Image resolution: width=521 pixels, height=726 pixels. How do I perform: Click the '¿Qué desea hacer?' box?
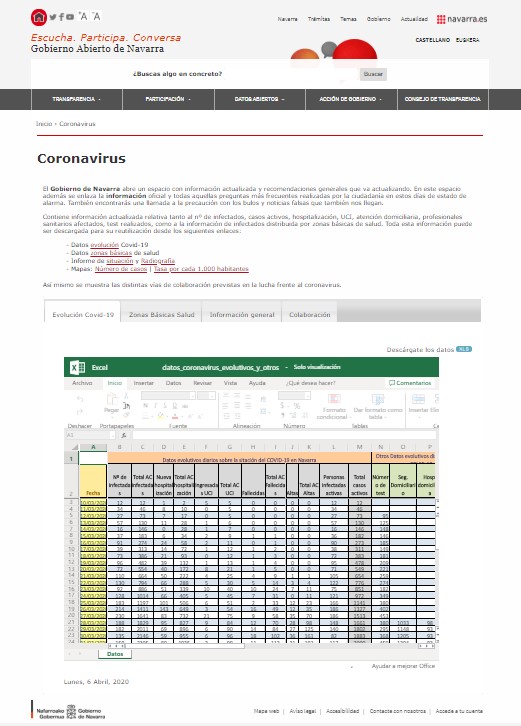(310, 383)
